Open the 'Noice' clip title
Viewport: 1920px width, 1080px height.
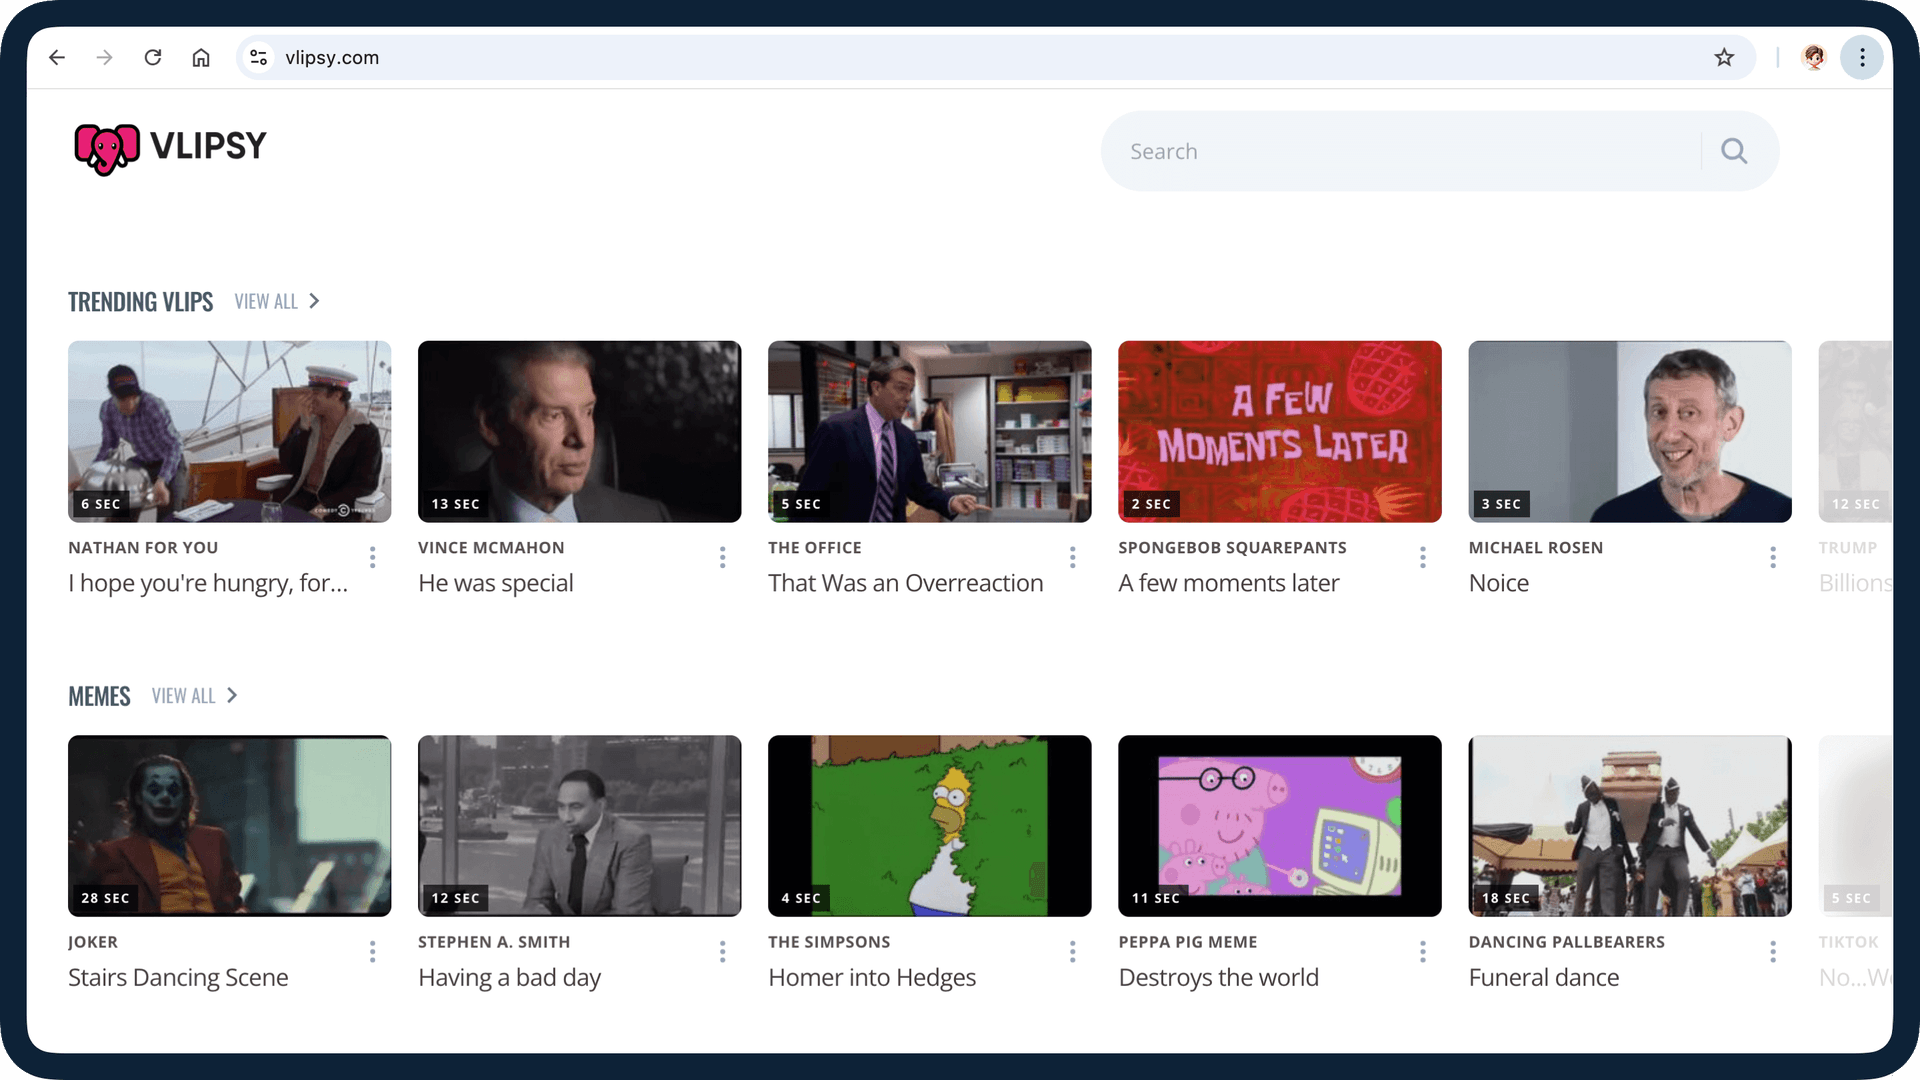[x=1499, y=583]
